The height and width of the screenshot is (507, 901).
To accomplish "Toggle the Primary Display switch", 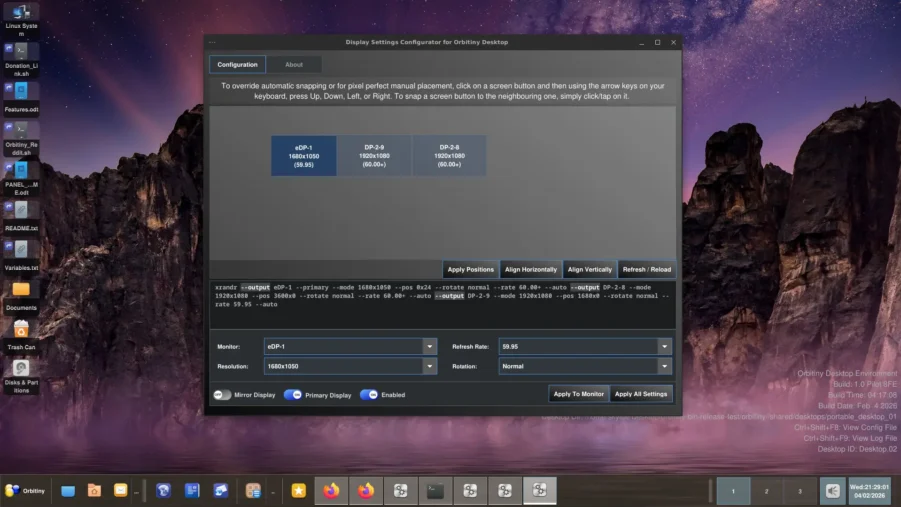I will click(x=293, y=395).
